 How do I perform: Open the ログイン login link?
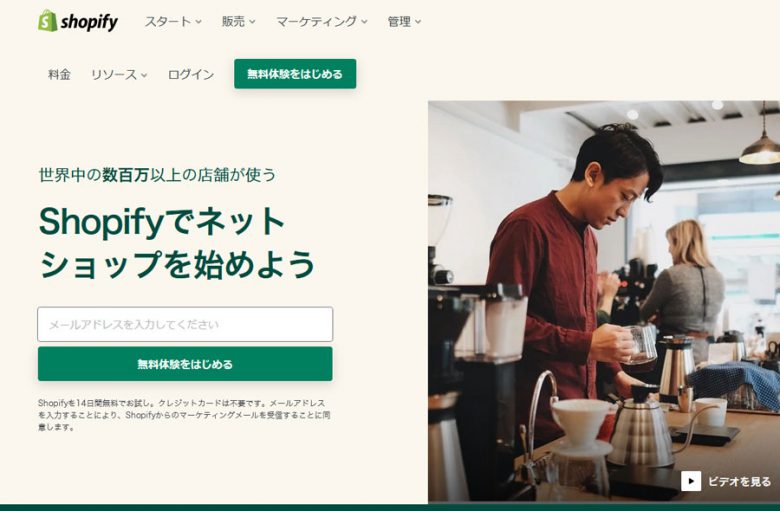[191, 75]
